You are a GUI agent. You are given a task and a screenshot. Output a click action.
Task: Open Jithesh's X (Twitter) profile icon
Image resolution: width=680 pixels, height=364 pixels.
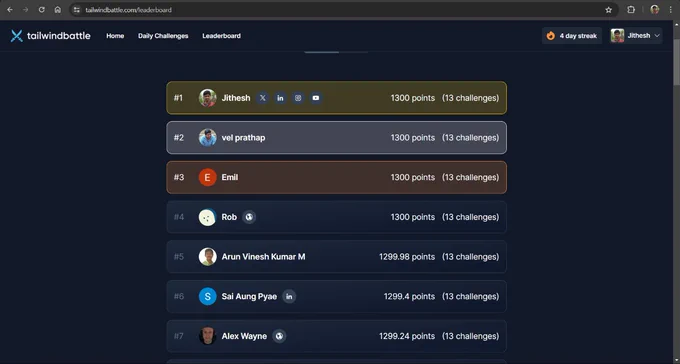[262, 98]
